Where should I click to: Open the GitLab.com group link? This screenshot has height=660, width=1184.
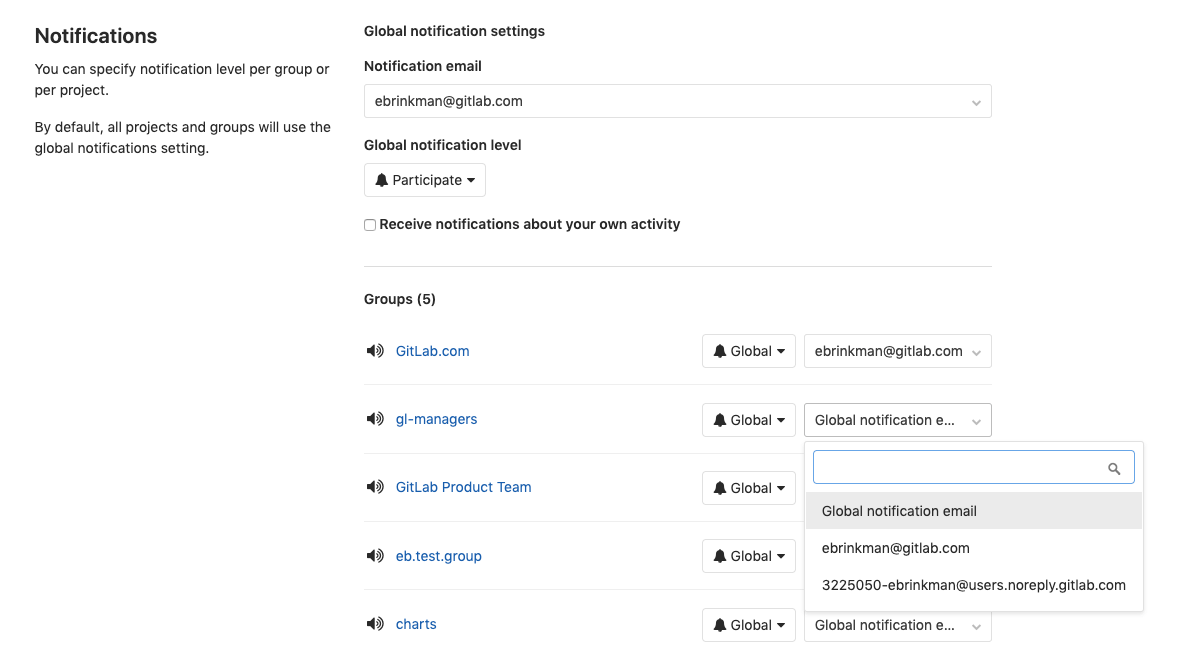point(432,350)
